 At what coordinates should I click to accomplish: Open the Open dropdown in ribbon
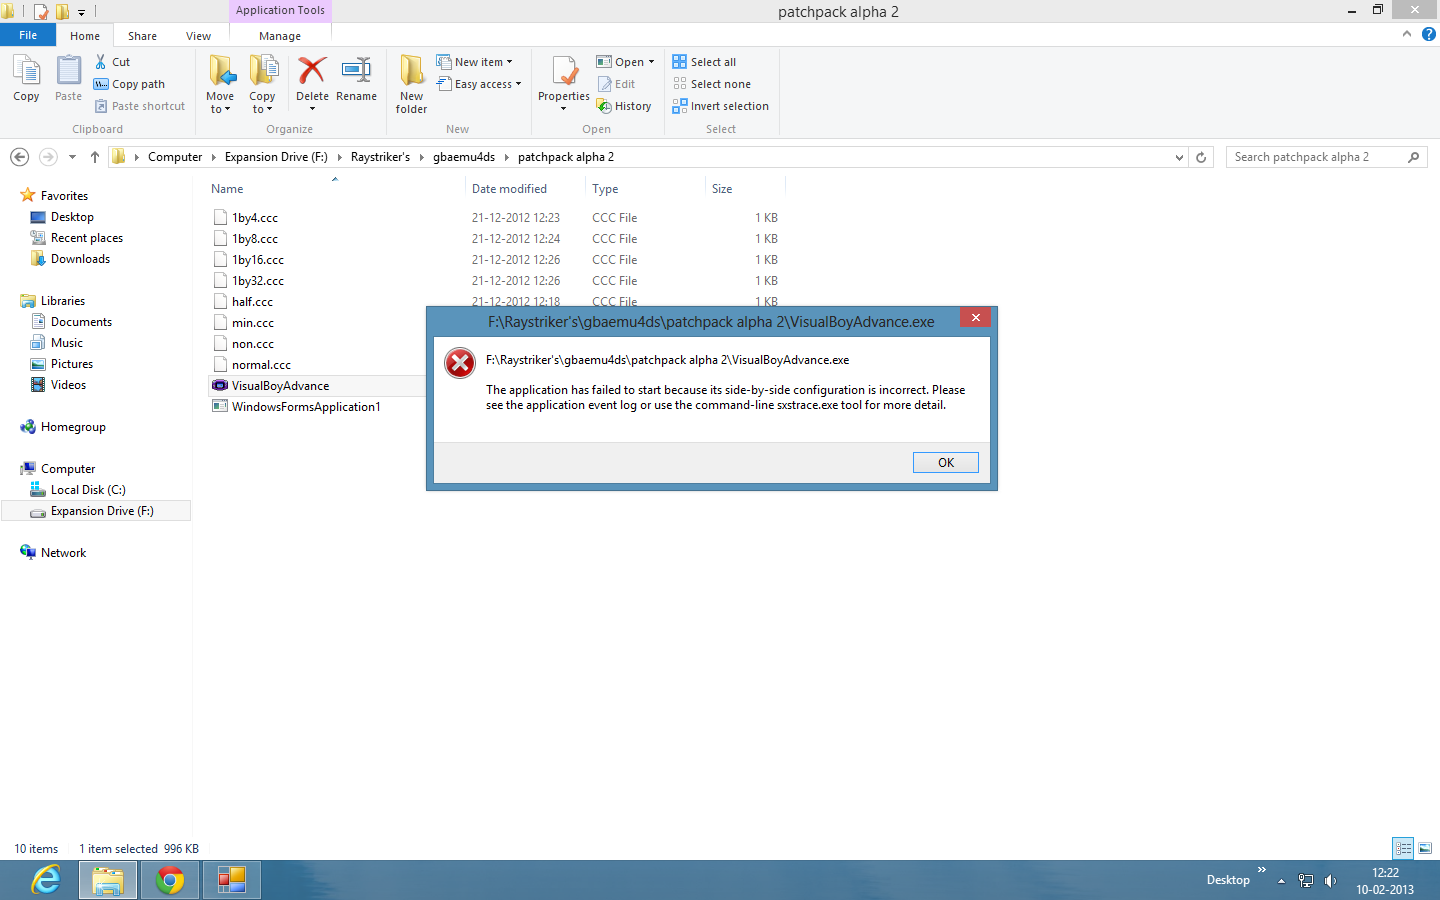click(625, 62)
